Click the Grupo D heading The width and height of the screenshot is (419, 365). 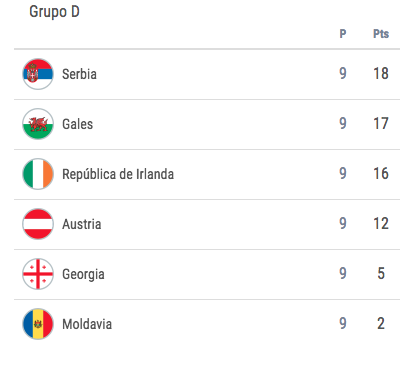pyautogui.click(x=54, y=12)
